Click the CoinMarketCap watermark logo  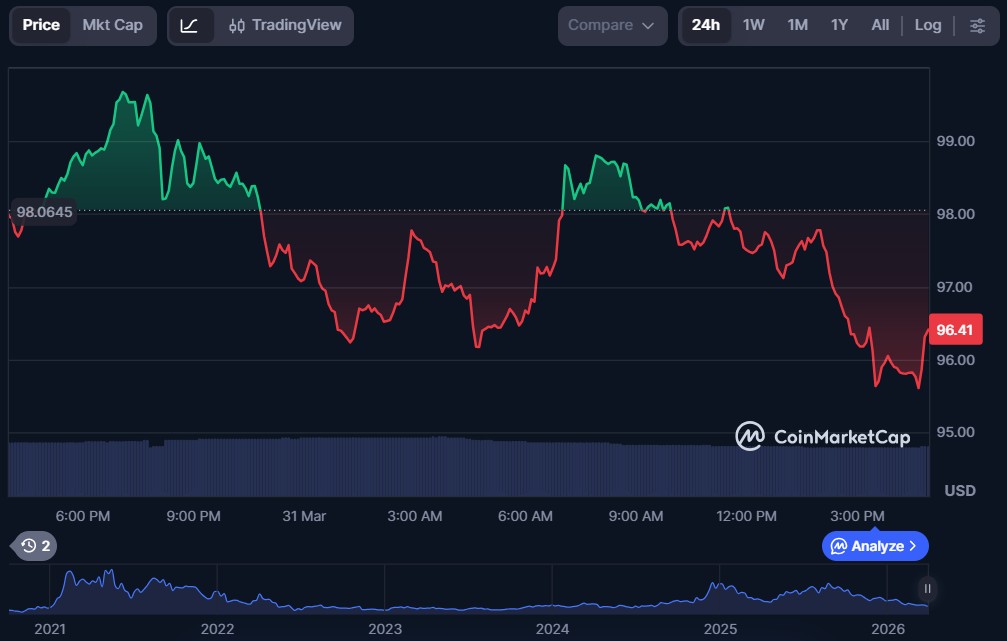750,436
